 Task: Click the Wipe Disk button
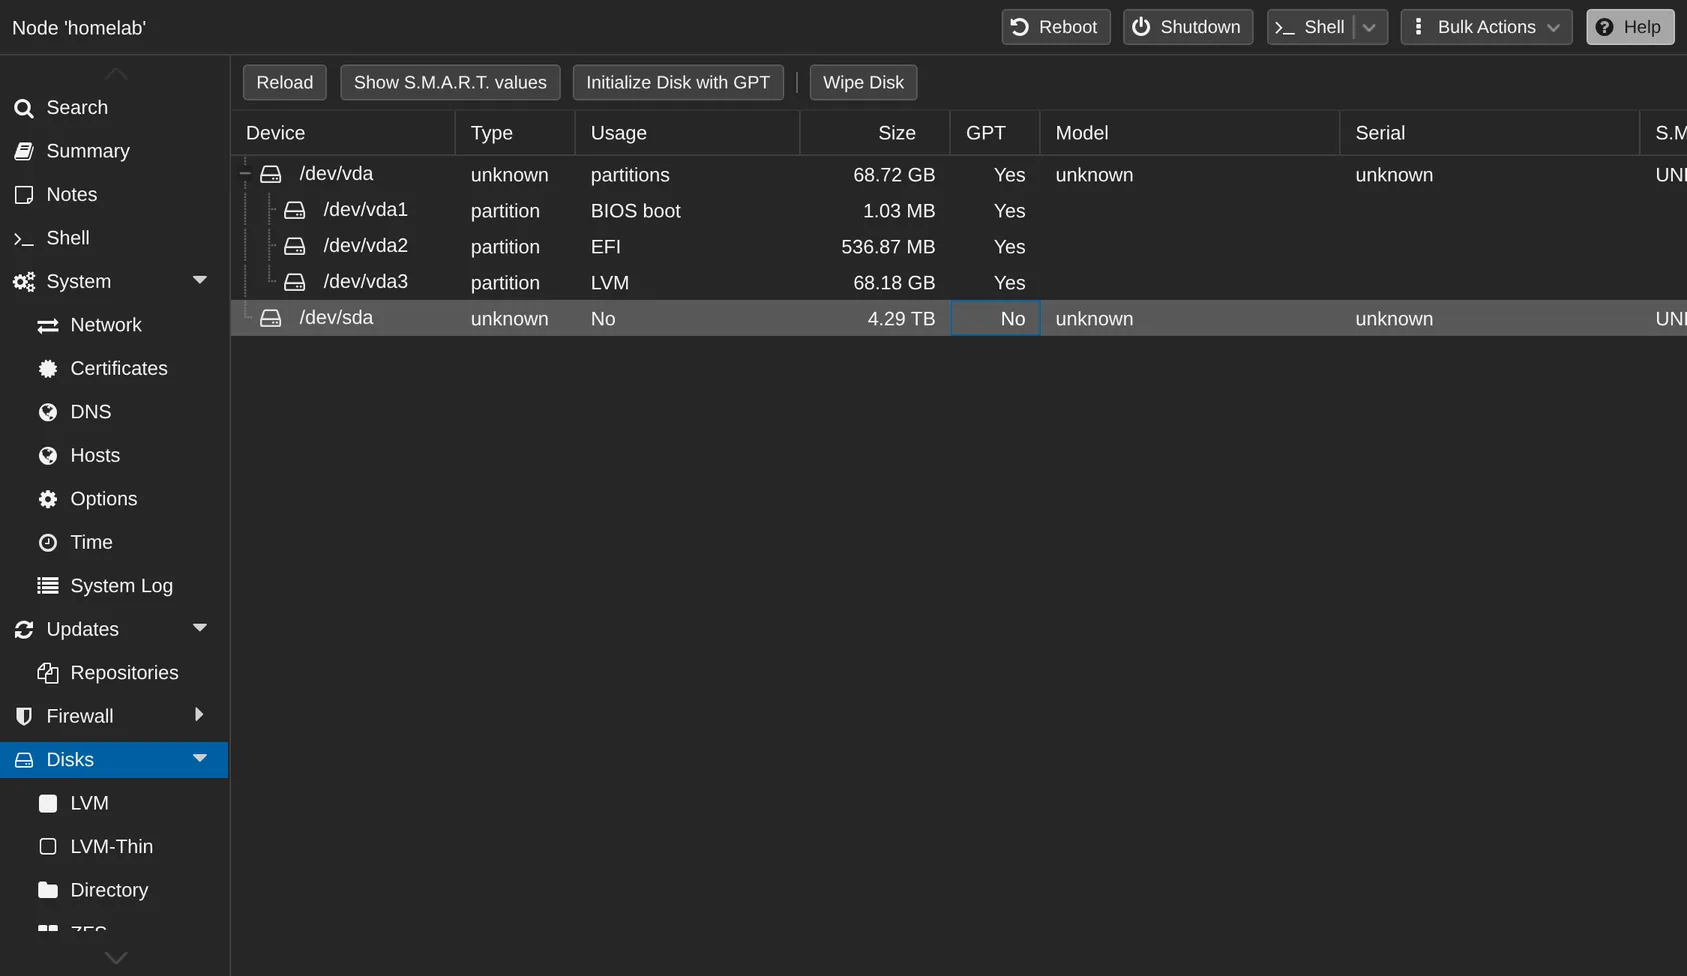(863, 83)
